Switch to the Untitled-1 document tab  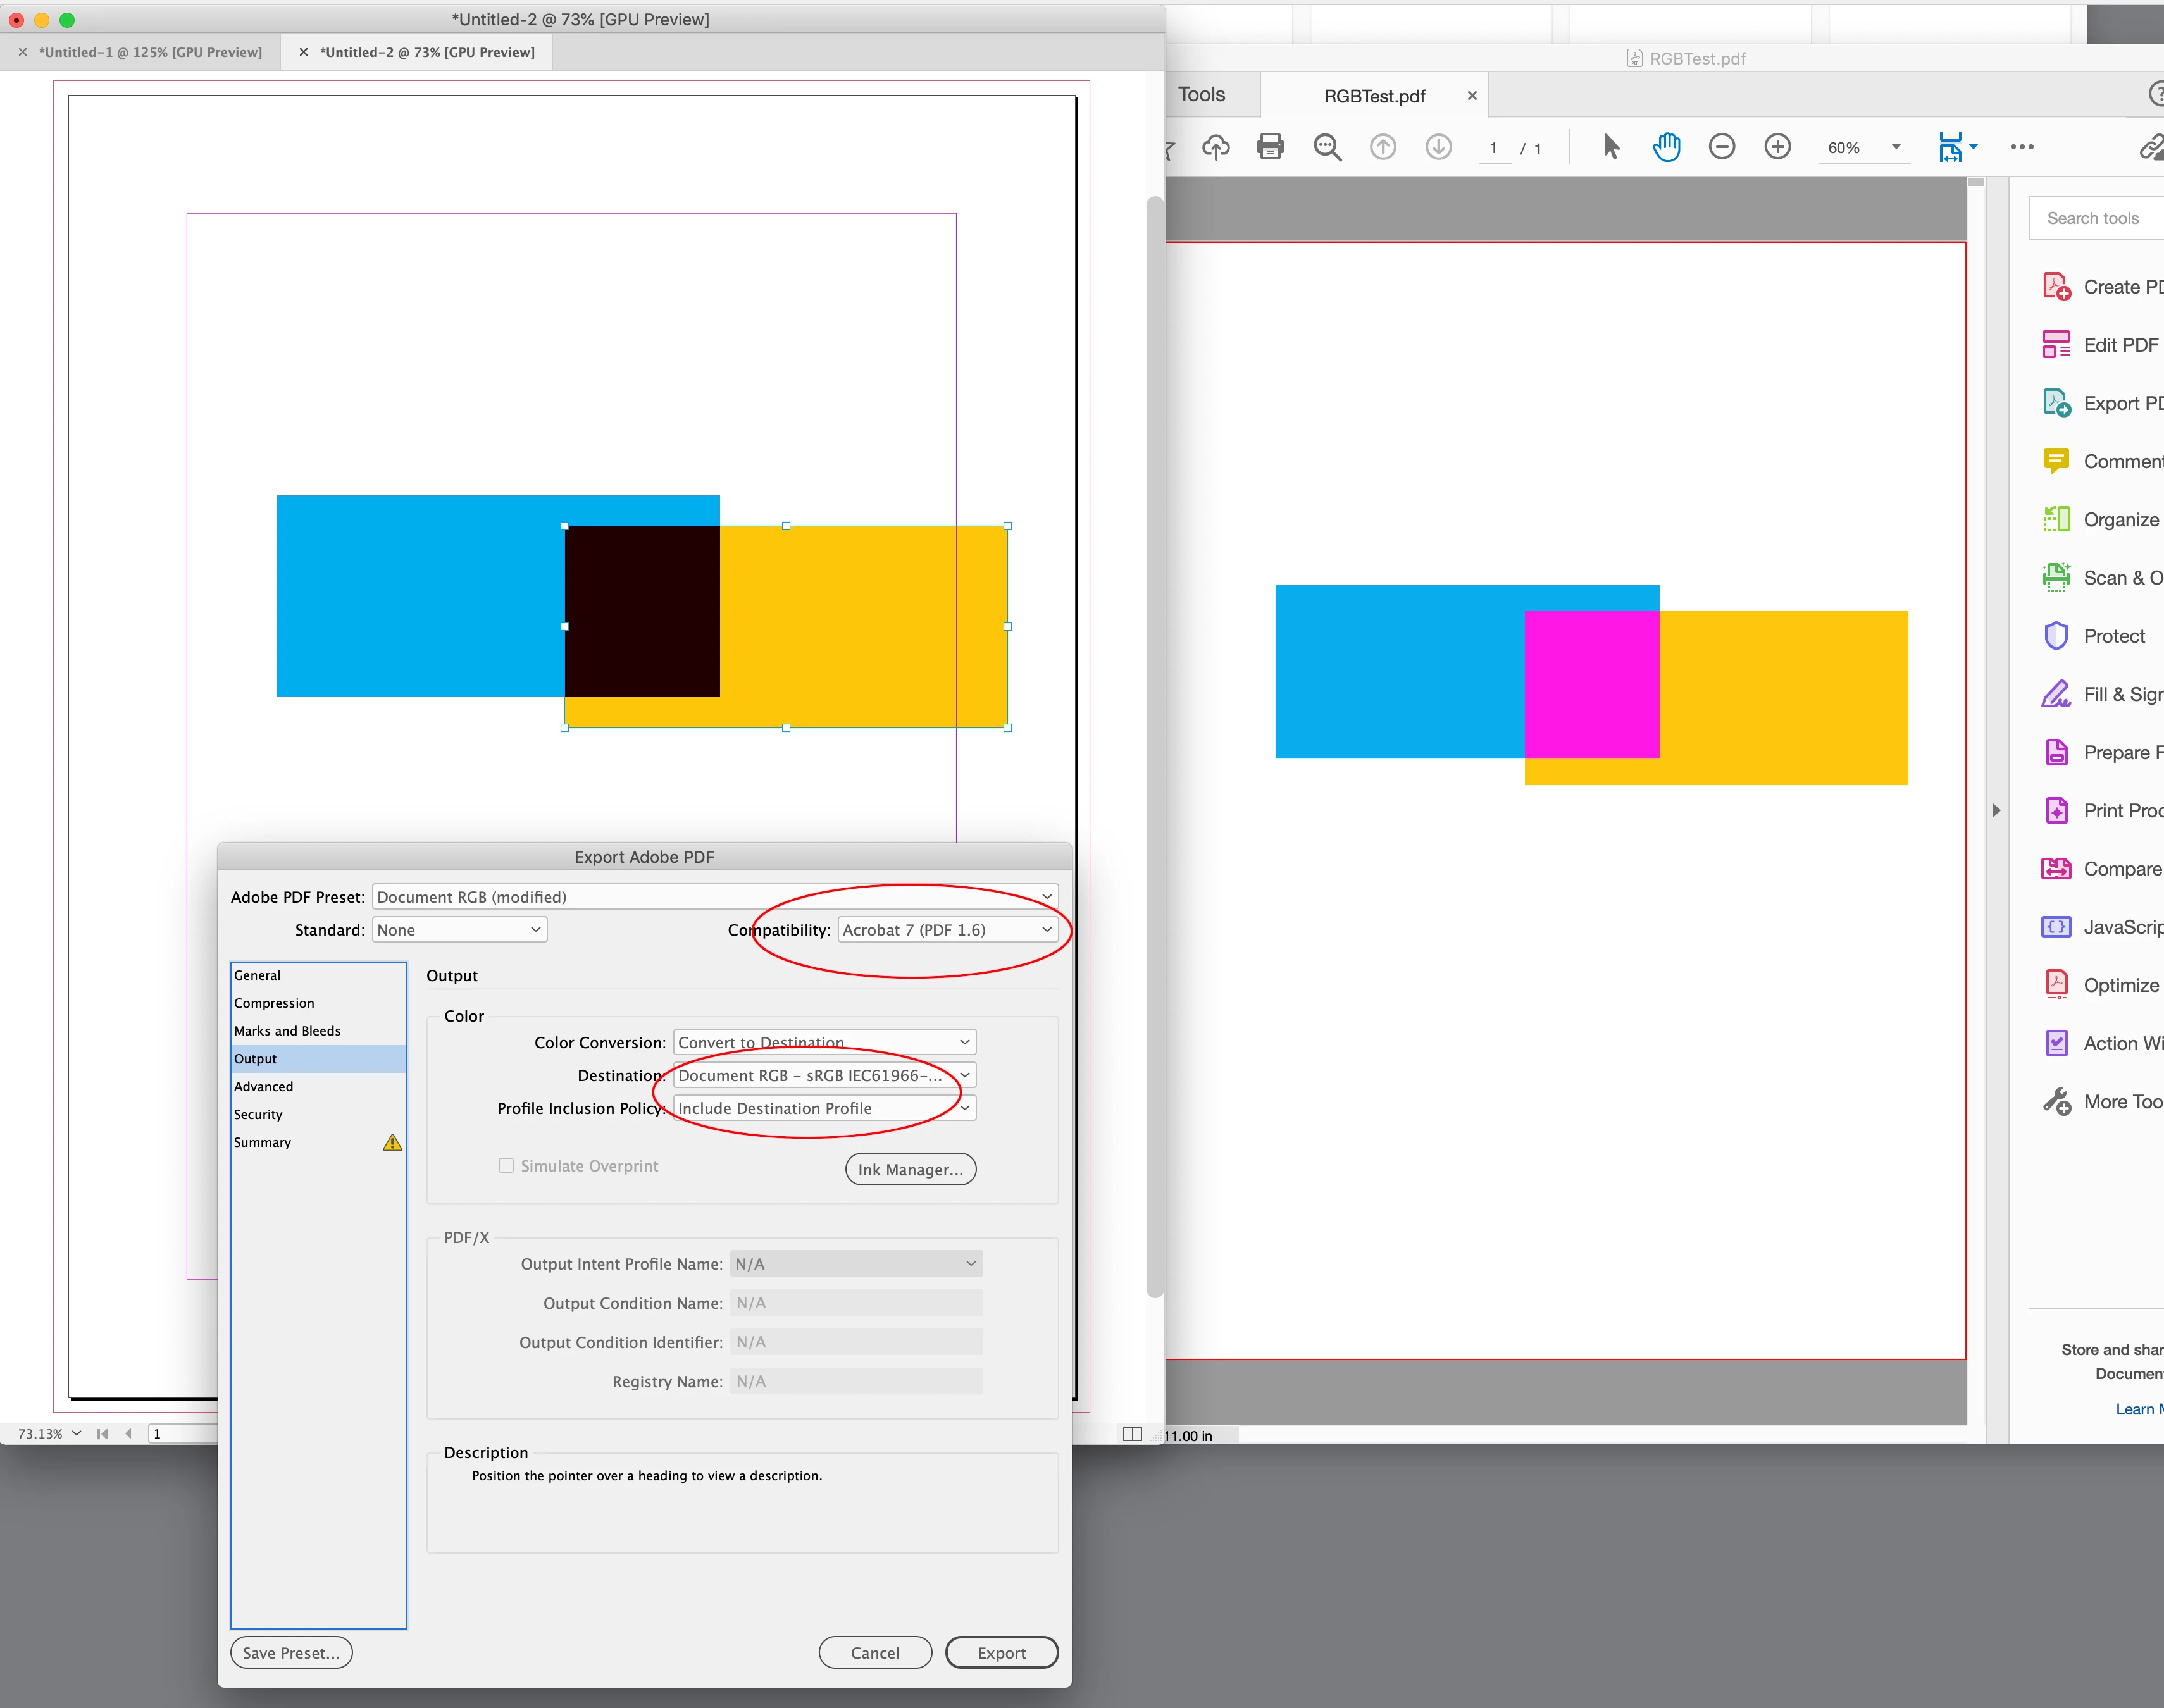[150, 52]
